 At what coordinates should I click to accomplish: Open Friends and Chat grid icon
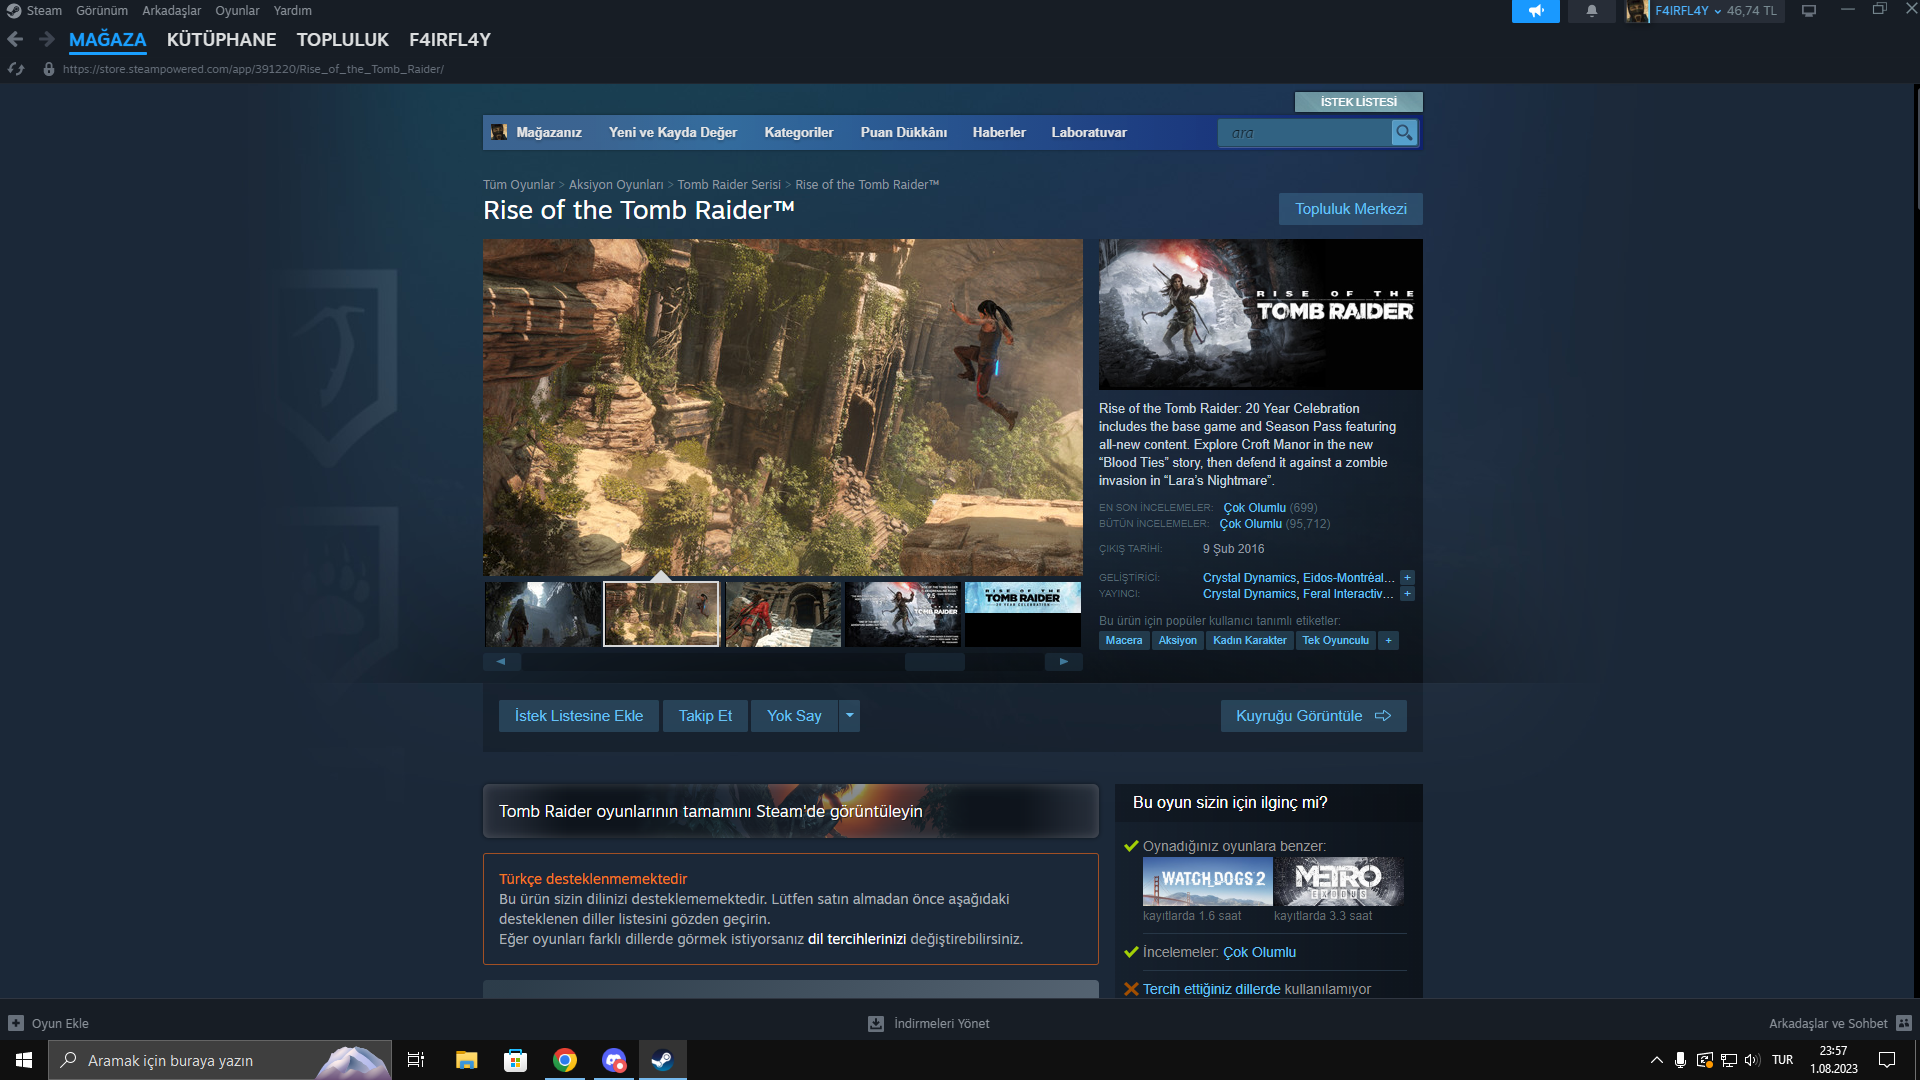1904,1023
